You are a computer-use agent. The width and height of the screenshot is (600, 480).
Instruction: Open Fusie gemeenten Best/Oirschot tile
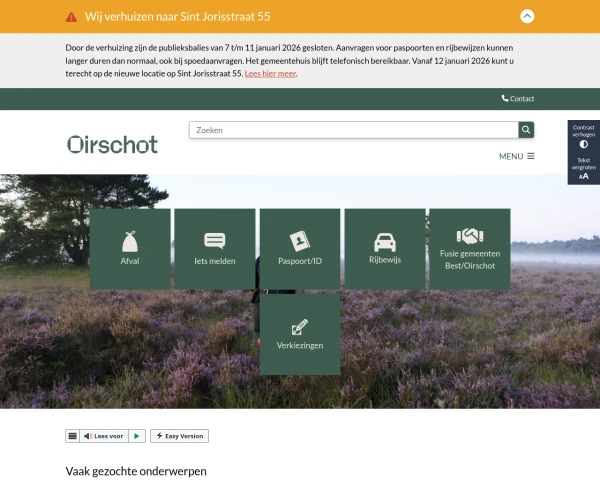(469, 249)
